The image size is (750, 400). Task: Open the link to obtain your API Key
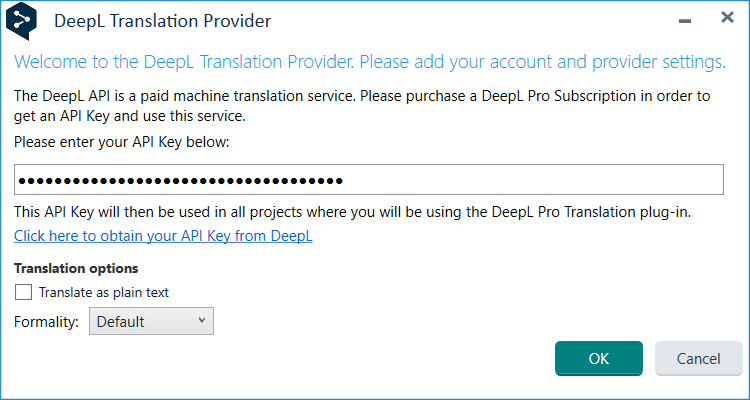click(163, 236)
